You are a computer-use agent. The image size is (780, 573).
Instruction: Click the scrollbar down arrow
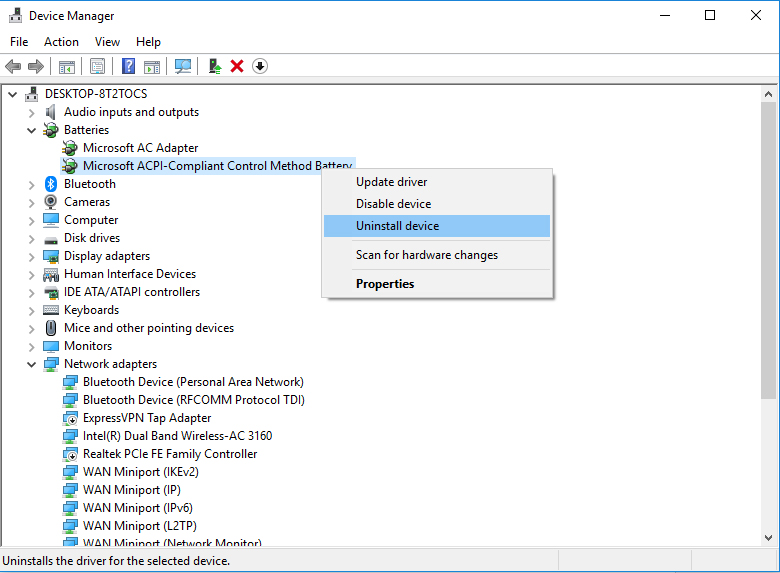tap(768, 538)
